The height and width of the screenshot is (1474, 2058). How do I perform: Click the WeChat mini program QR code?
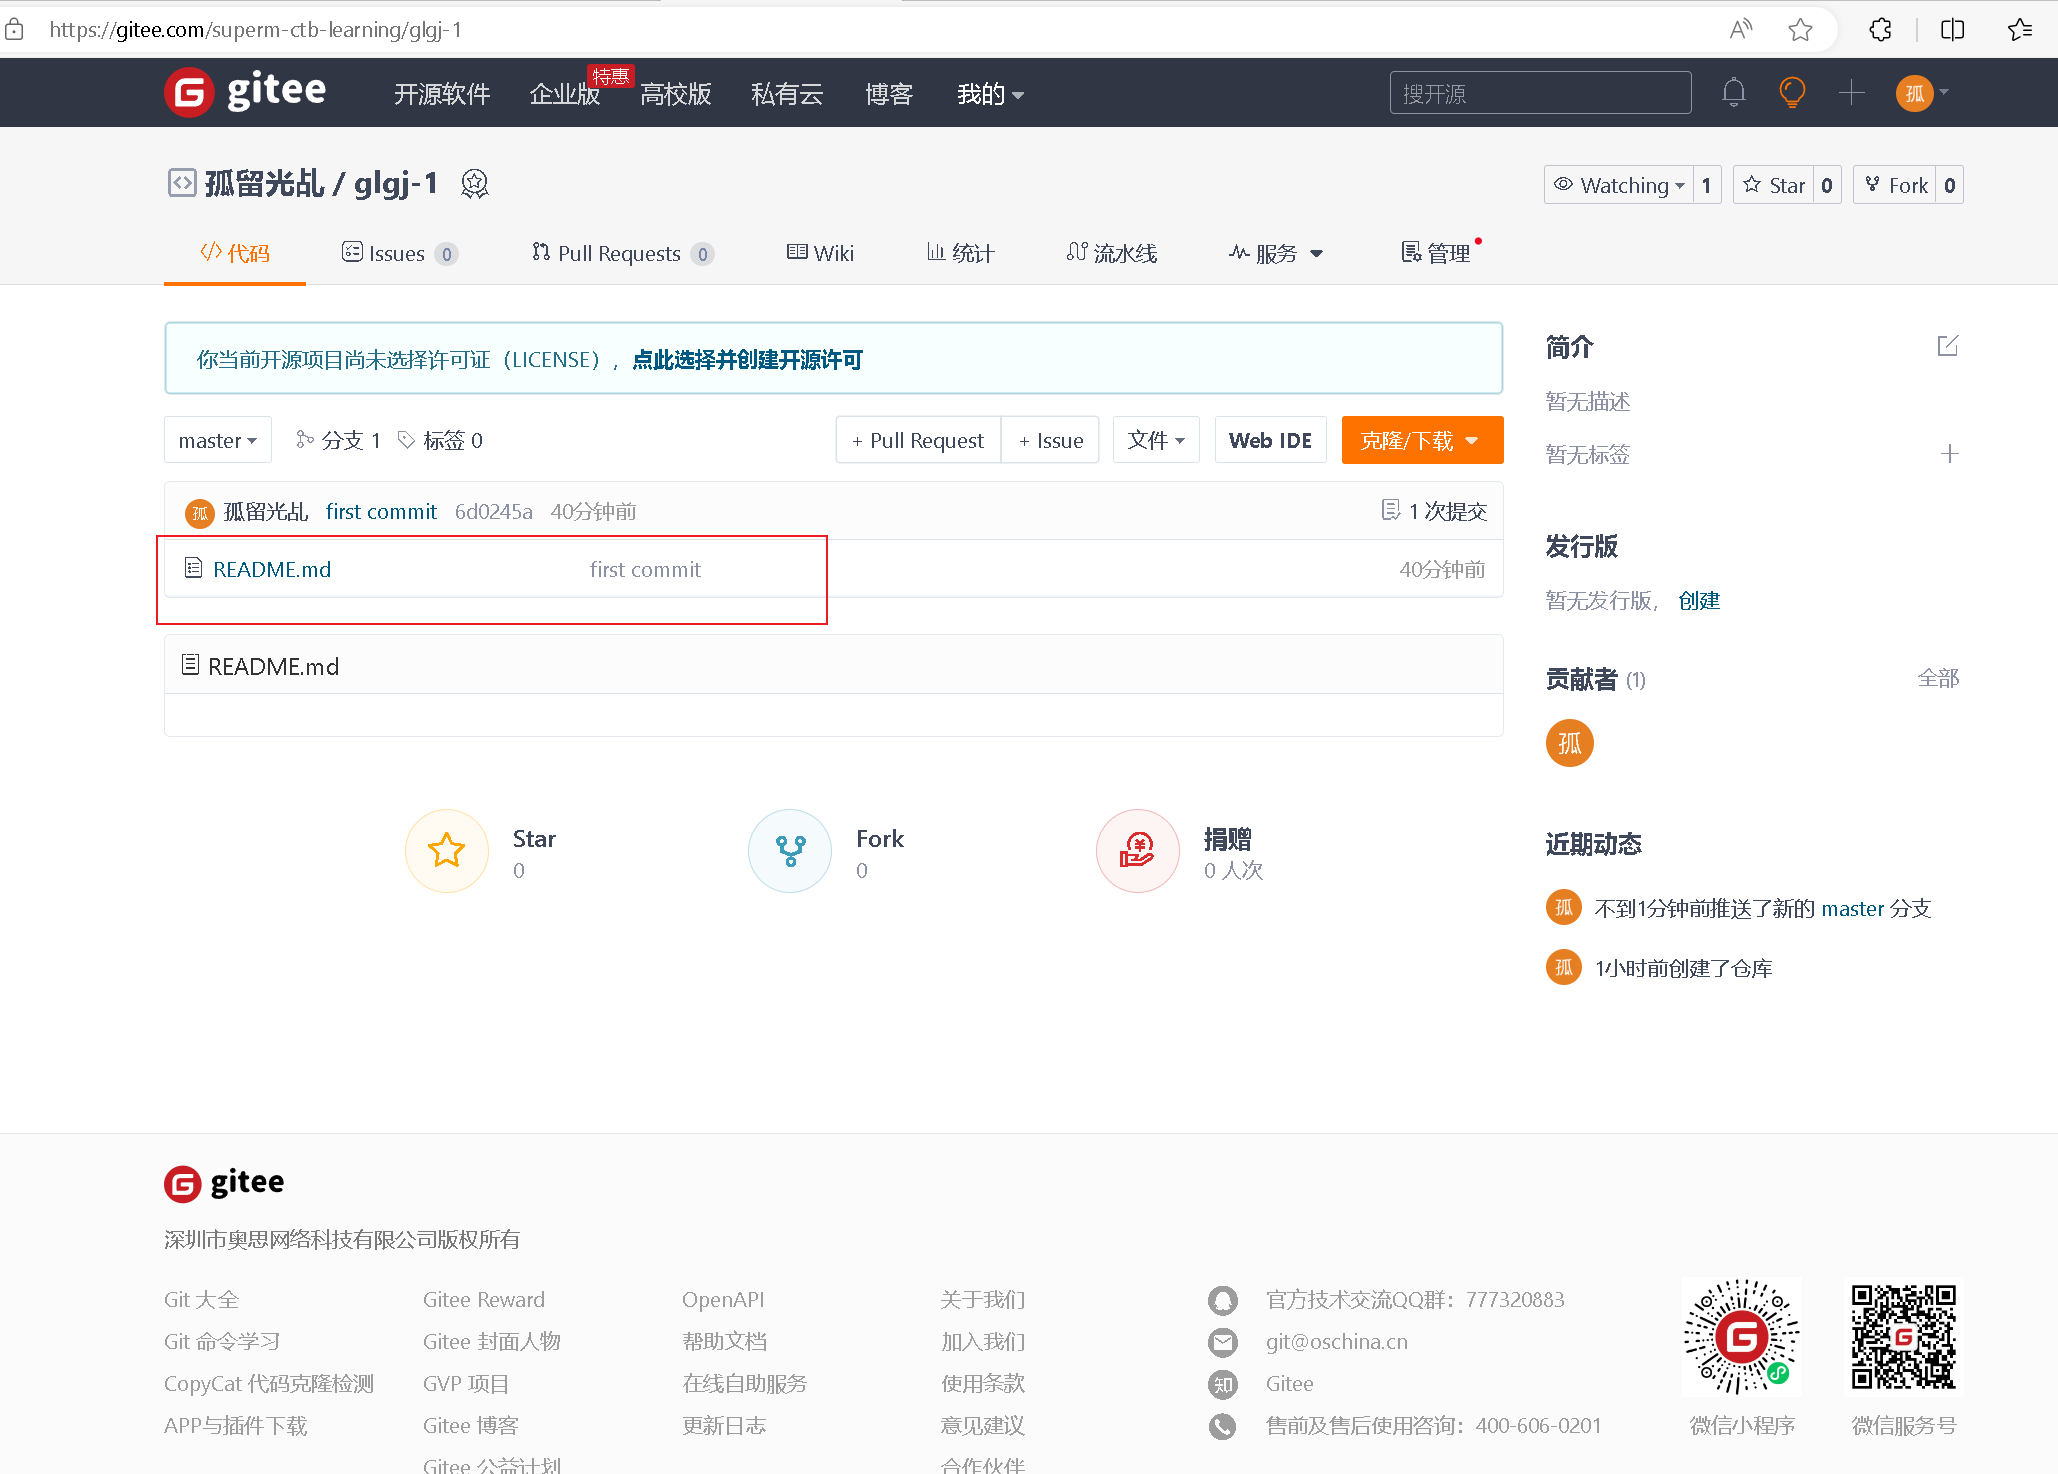click(x=1742, y=1337)
